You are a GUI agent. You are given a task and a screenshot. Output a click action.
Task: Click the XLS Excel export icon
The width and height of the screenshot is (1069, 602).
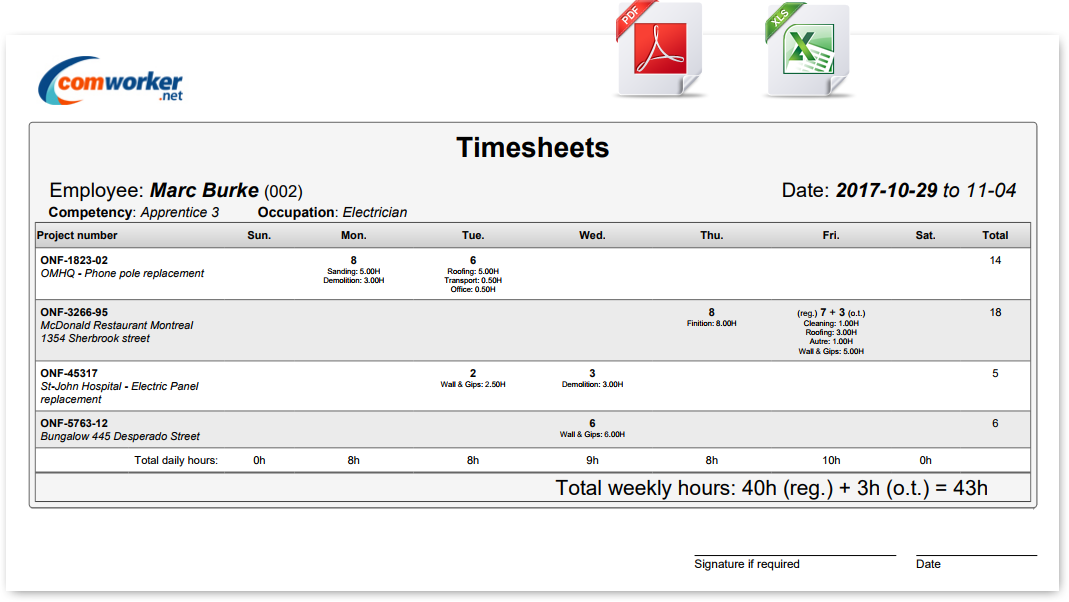point(806,52)
